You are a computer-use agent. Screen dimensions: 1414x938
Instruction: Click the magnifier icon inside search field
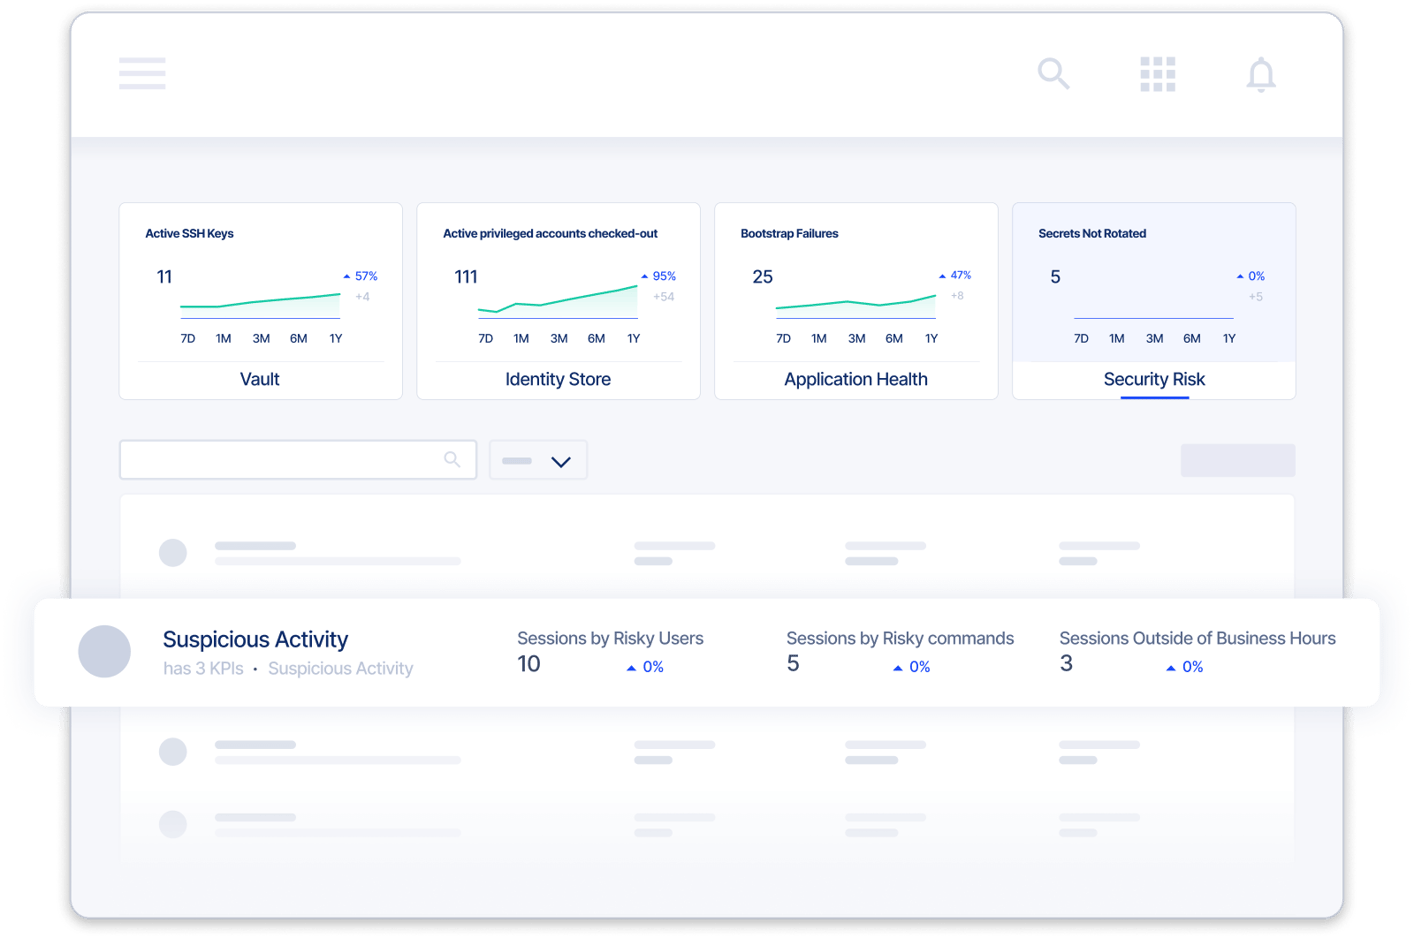click(452, 460)
